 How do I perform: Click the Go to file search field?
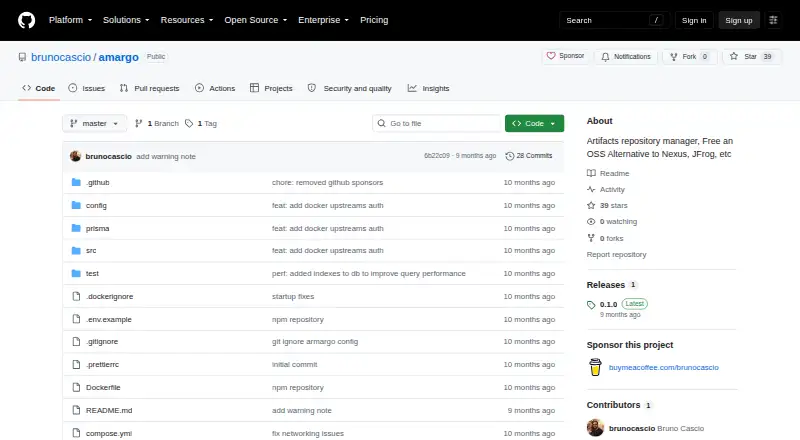click(437, 124)
